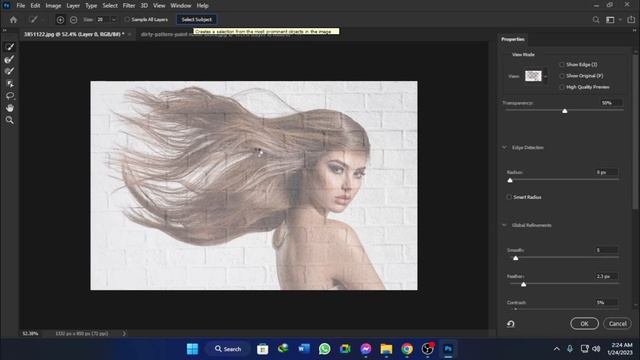Click the search magnifier in options bar
This screenshot has width=640, height=360.
tap(596, 20)
